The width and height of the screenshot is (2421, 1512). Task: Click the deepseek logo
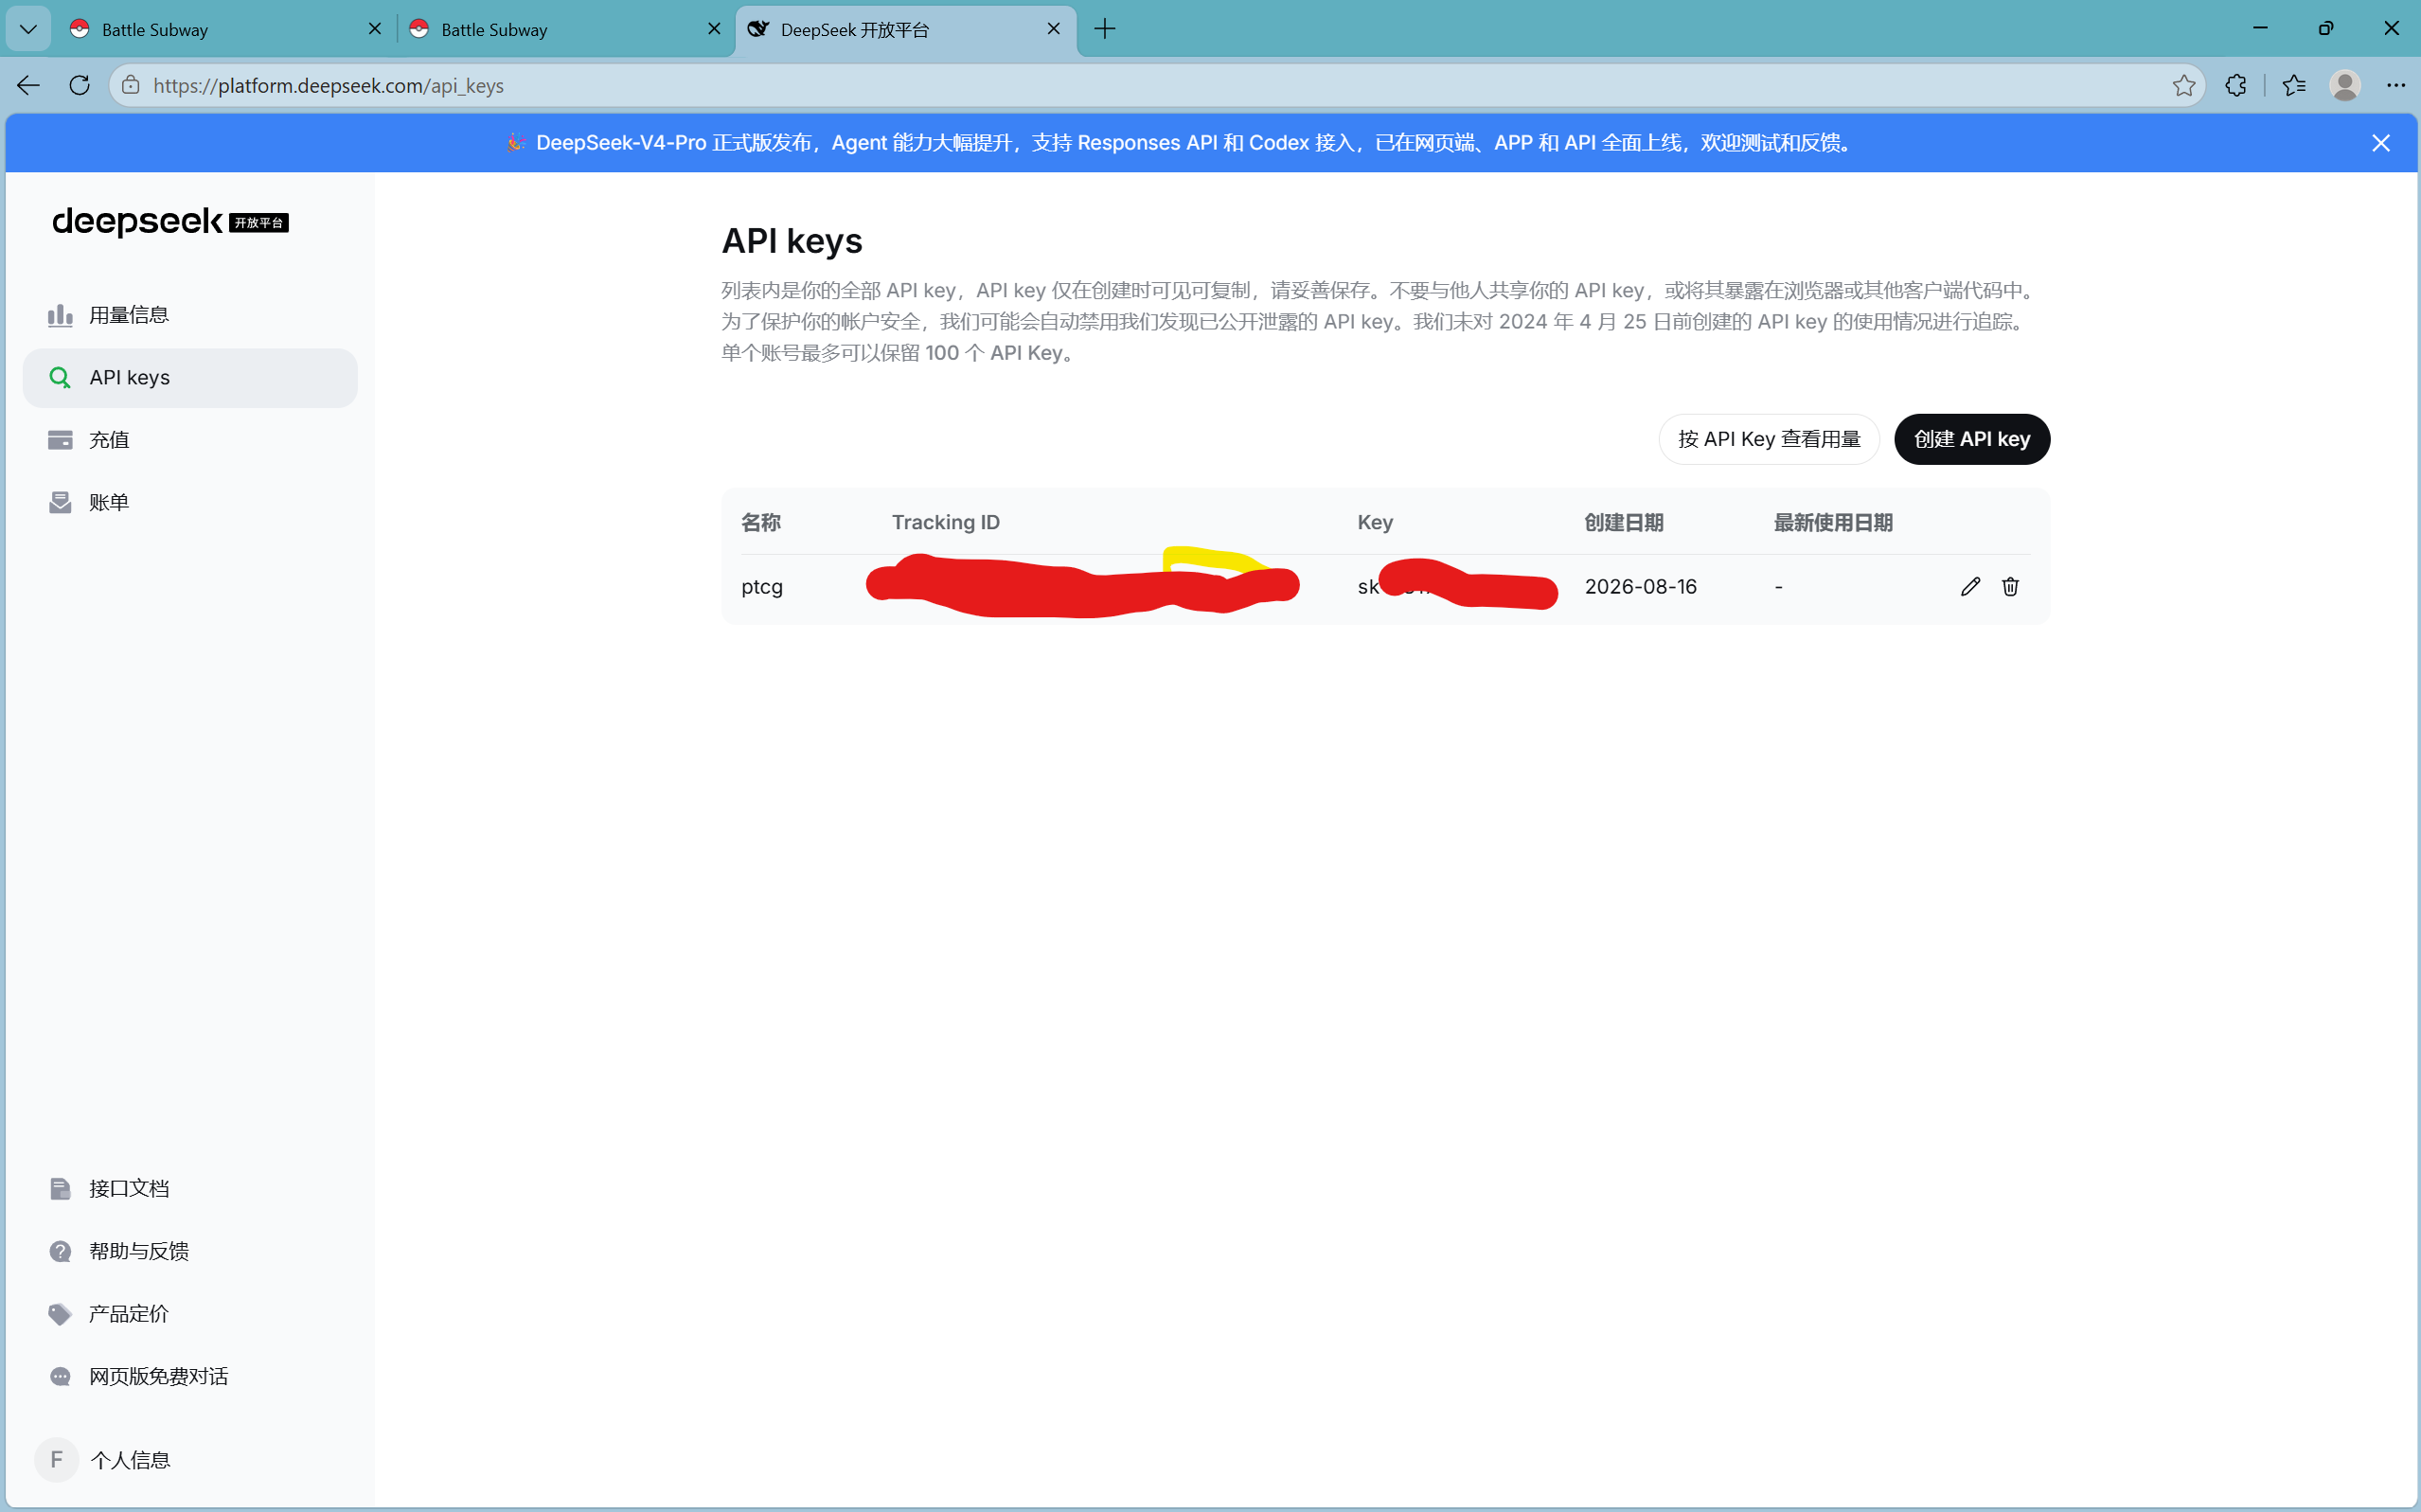170,221
